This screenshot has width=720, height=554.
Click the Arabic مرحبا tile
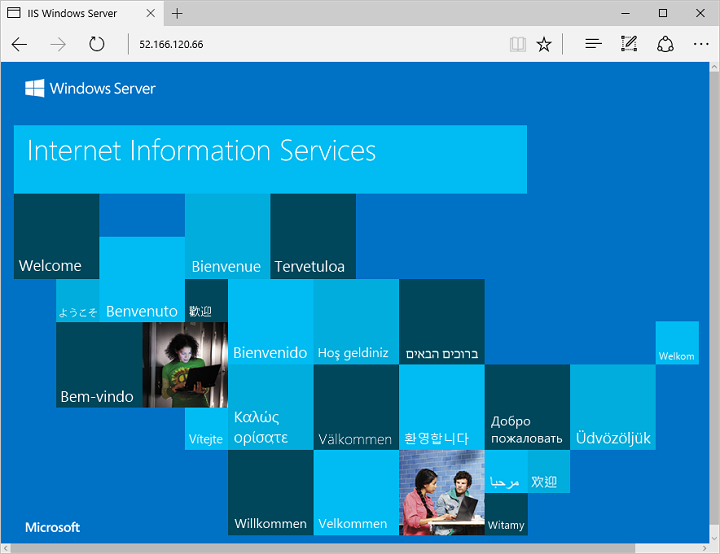(506, 471)
